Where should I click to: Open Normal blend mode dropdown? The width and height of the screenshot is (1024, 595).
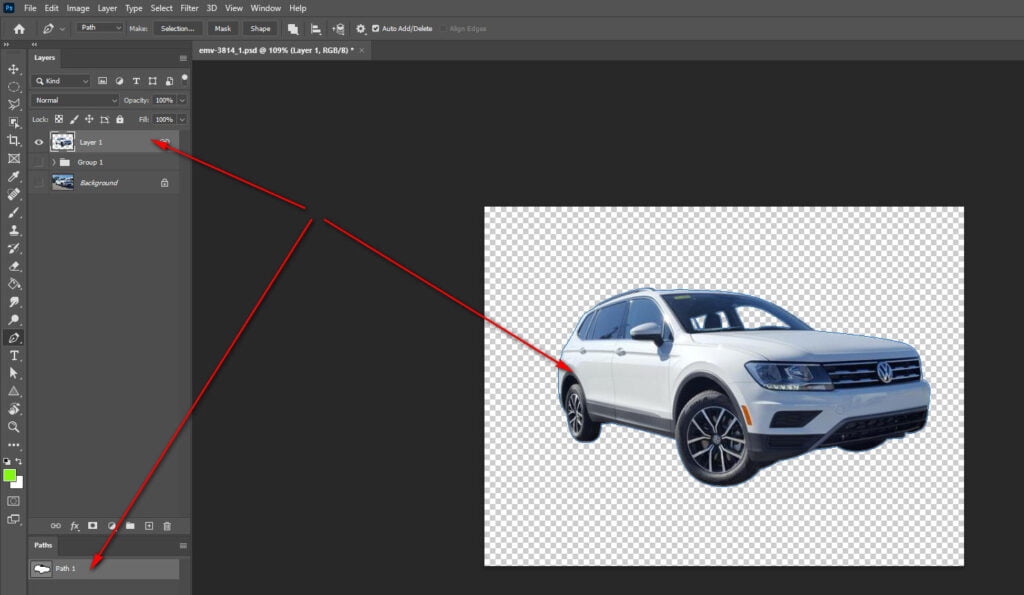[74, 101]
